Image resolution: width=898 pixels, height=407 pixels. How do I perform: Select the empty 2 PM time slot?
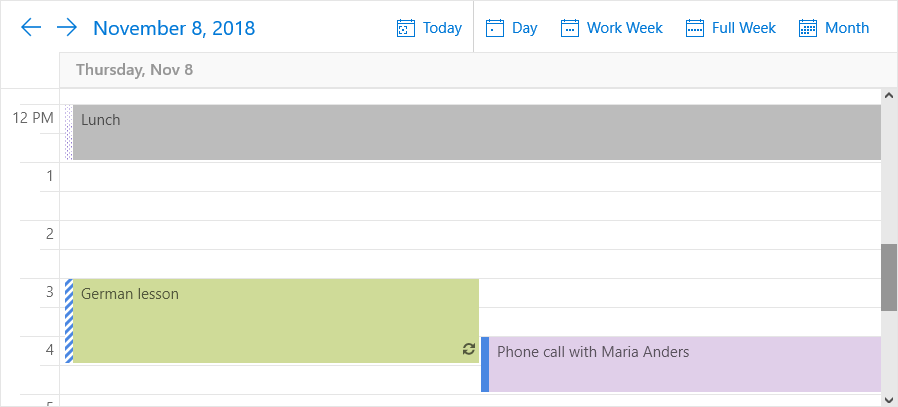click(x=470, y=235)
